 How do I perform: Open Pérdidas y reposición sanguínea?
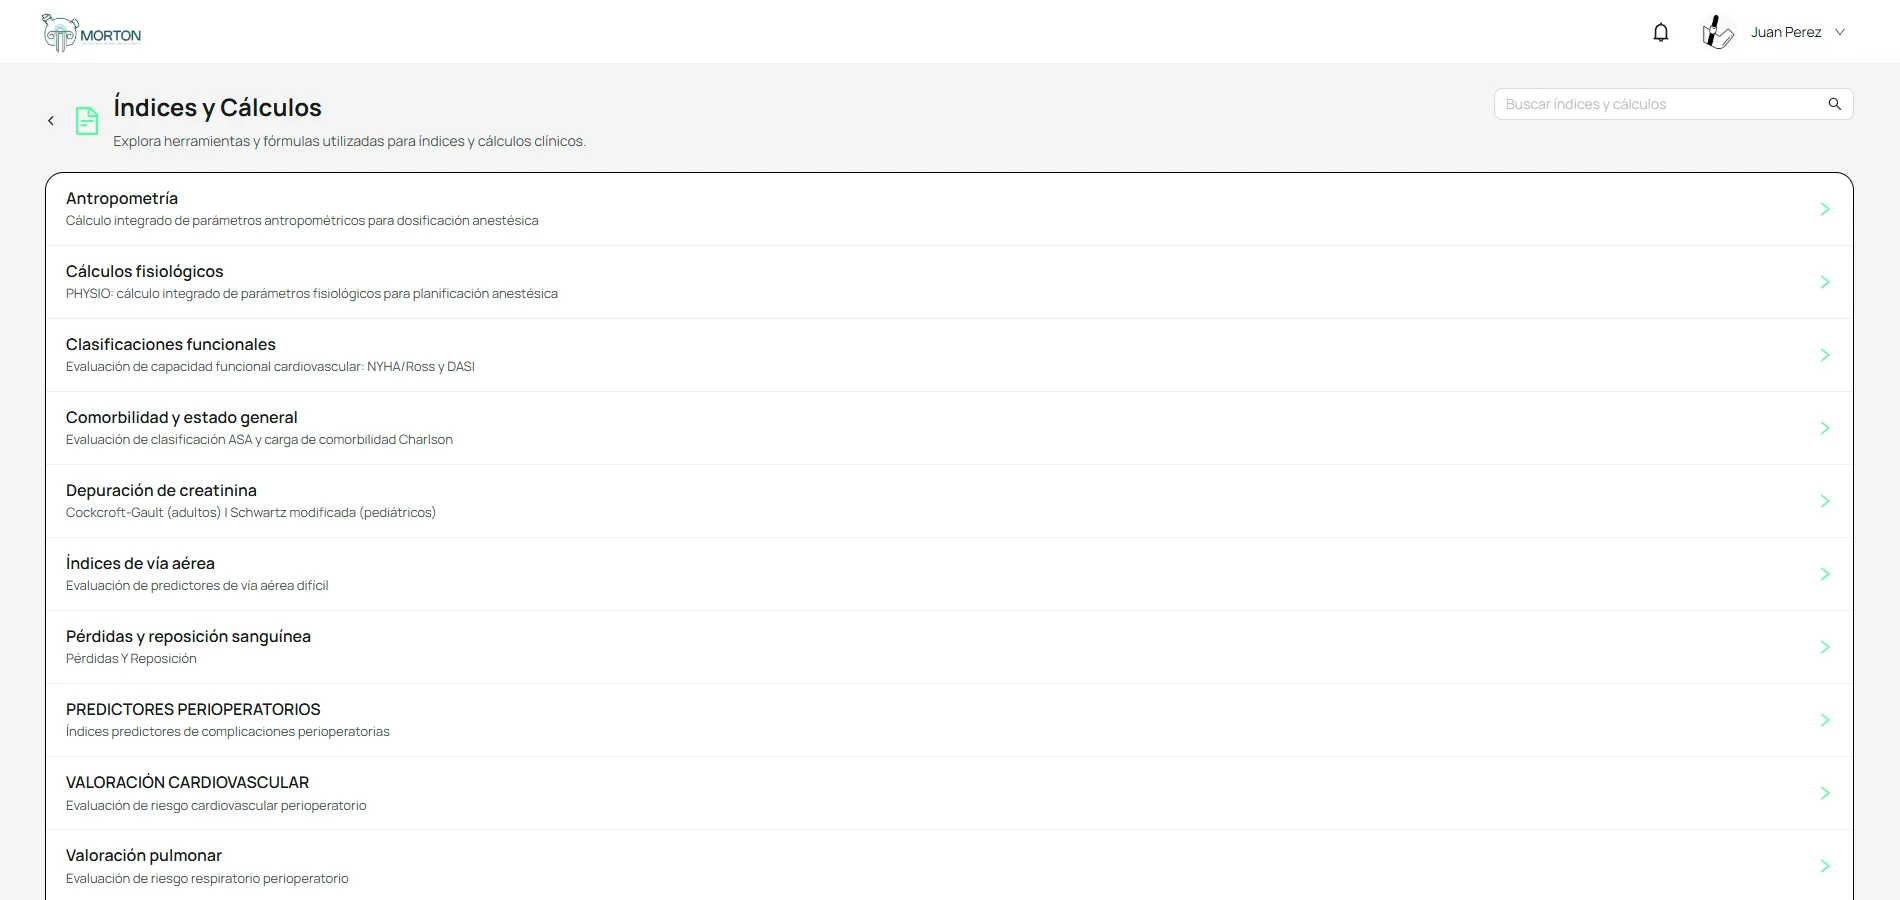(x=949, y=647)
